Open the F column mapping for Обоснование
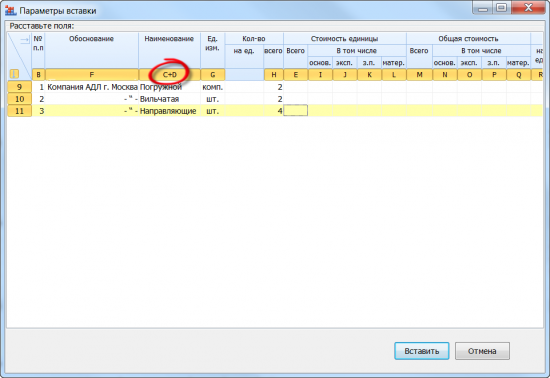This screenshot has height=378, width=550. [x=92, y=74]
